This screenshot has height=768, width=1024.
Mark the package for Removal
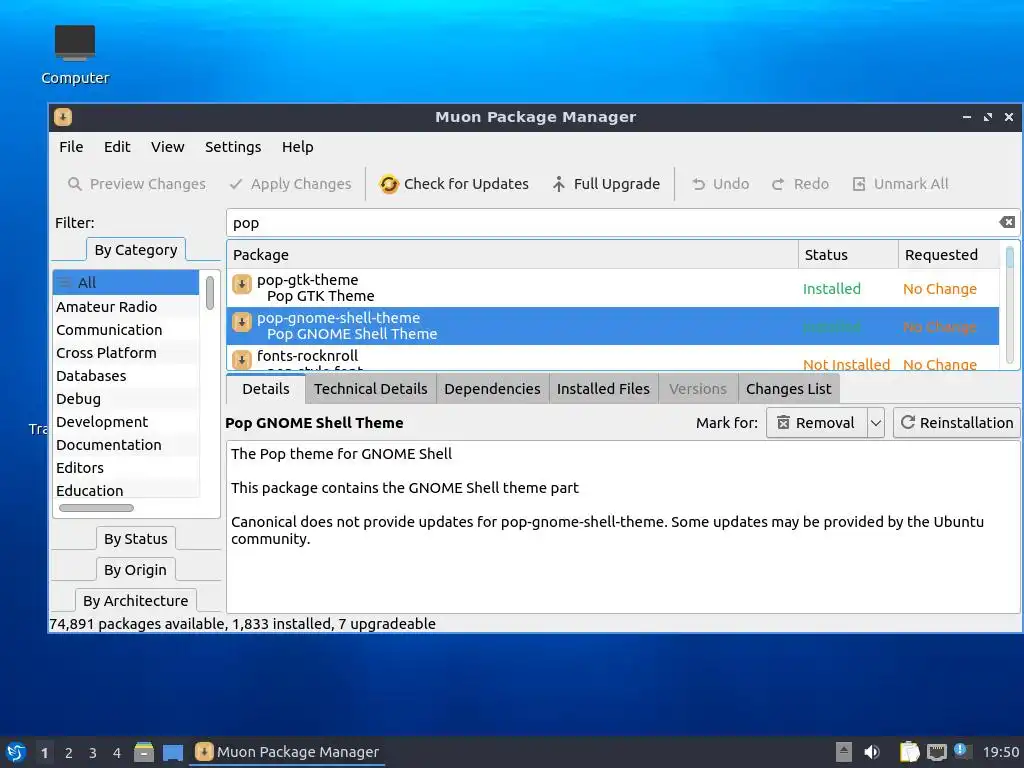tap(816, 423)
